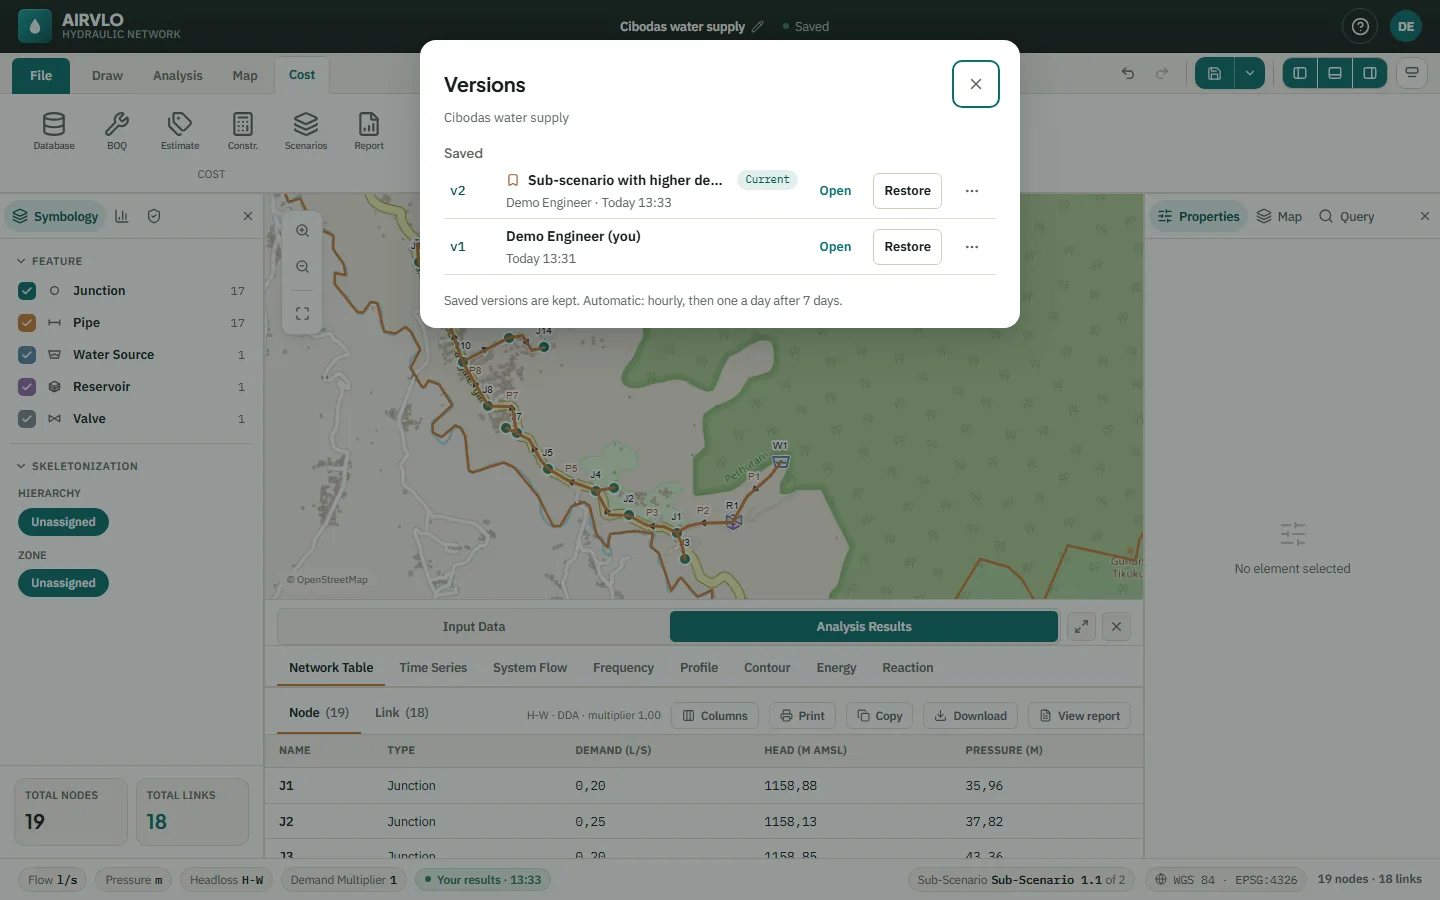Viewport: 1440px width, 900px height.
Task: Uncheck the Reservoir feature checkbox
Action: 27,387
